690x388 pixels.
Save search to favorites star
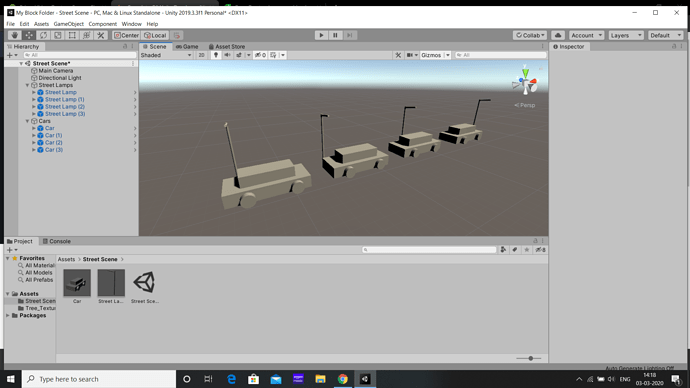[527, 250]
